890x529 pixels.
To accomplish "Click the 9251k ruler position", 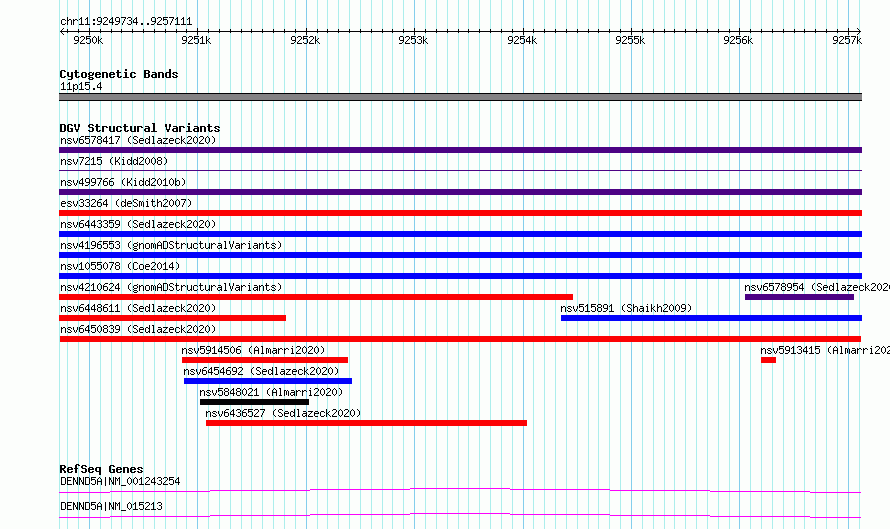I will coord(196,40).
